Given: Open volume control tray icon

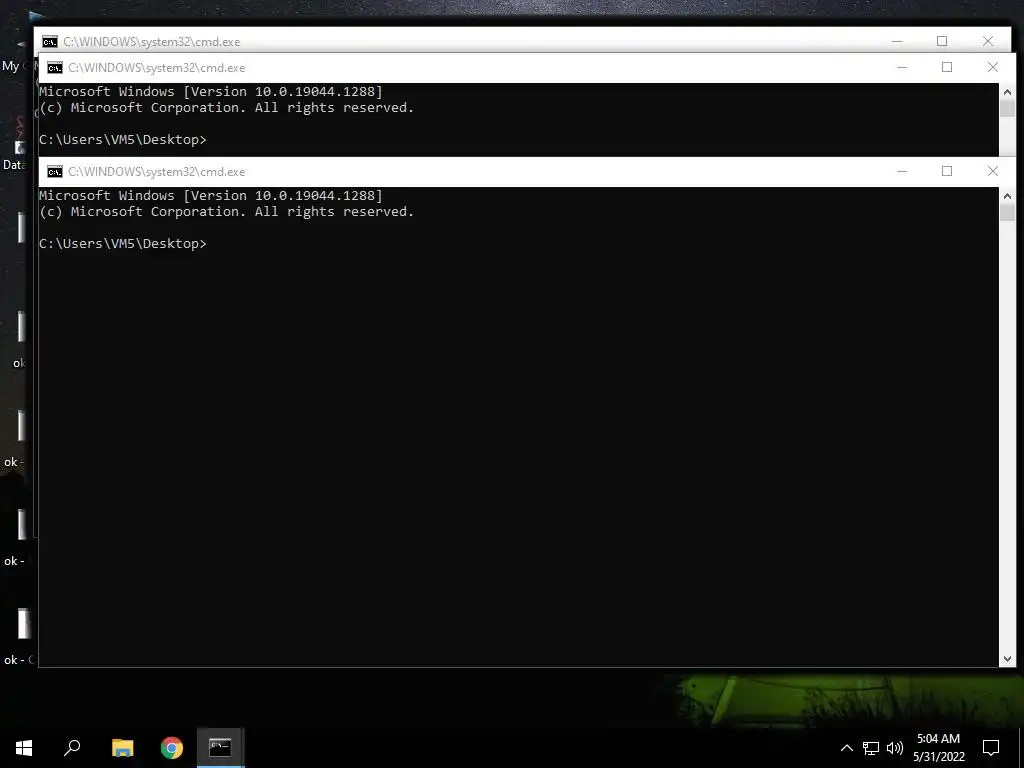Looking at the screenshot, I should (x=895, y=748).
